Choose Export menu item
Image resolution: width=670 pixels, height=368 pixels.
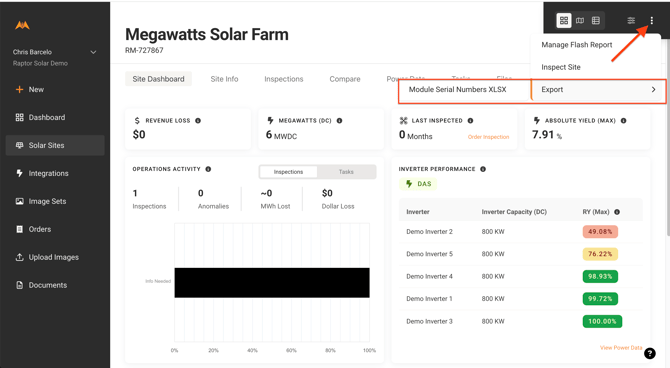598,90
